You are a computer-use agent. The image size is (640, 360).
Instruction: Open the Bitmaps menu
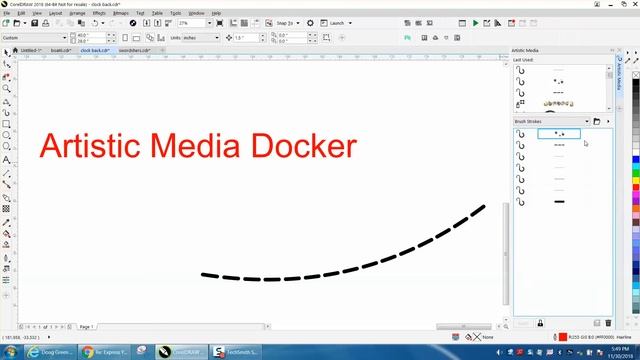point(121,13)
